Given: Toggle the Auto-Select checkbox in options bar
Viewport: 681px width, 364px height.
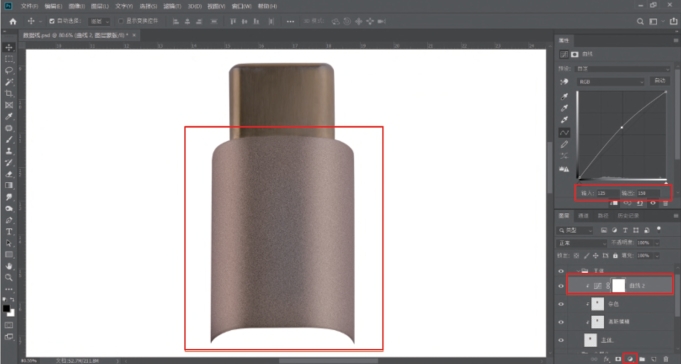Looking at the screenshot, I should tap(52, 21).
